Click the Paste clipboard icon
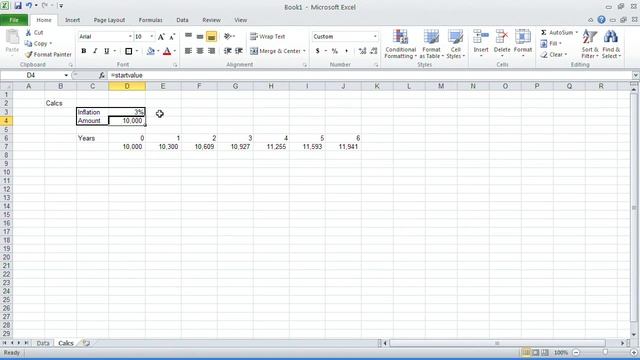 (12, 38)
